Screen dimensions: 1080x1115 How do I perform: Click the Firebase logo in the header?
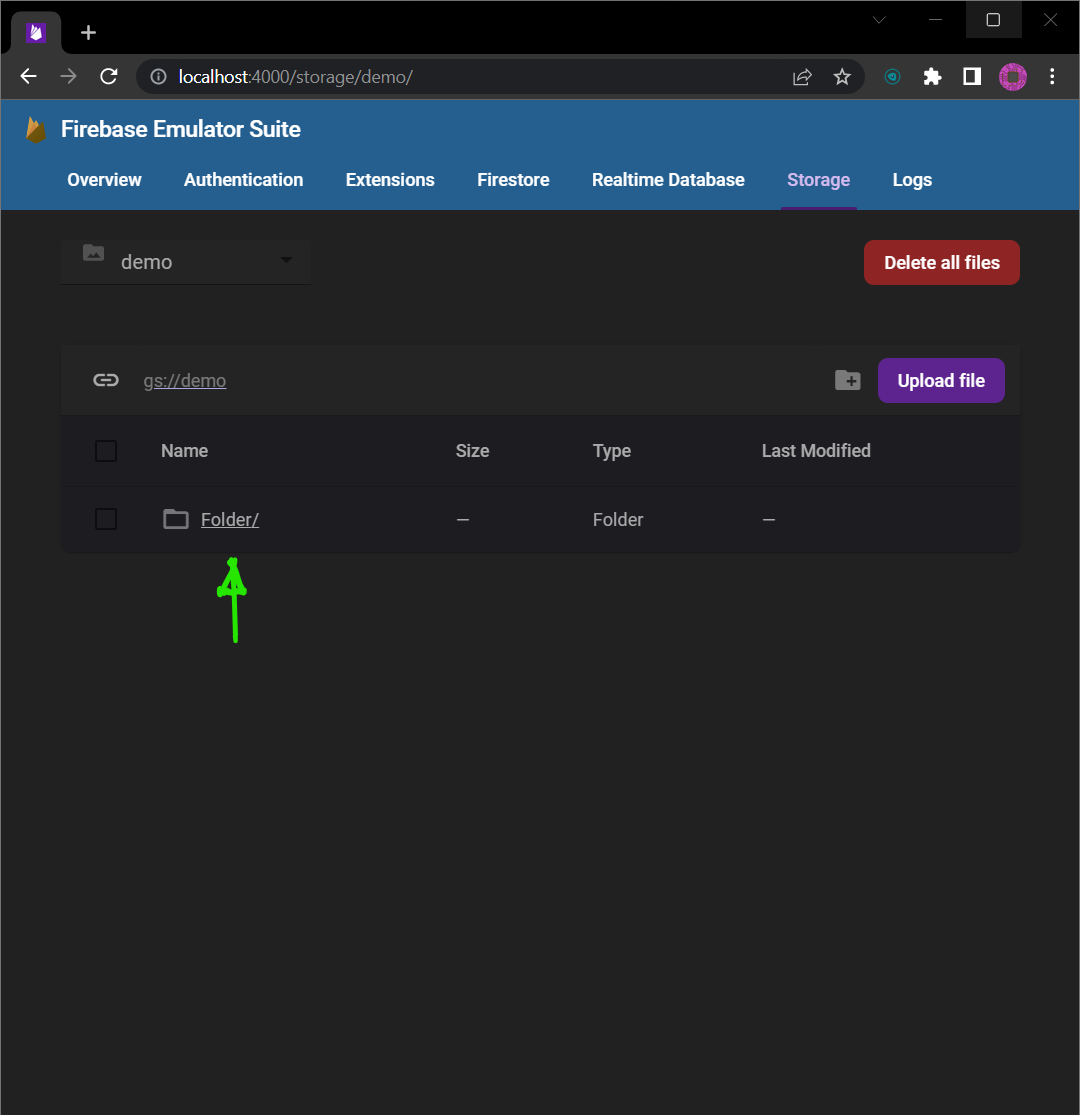click(36, 129)
